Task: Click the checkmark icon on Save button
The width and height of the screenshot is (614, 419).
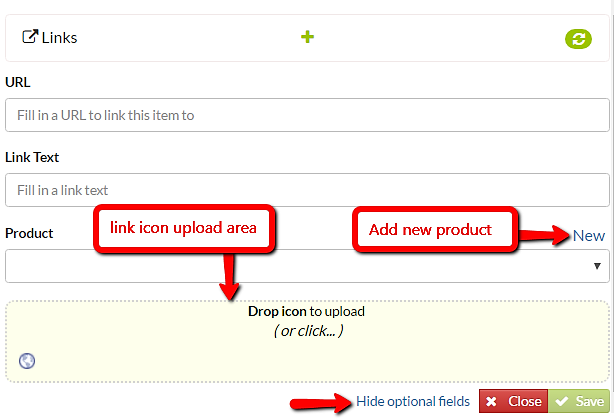Action: [563, 402]
